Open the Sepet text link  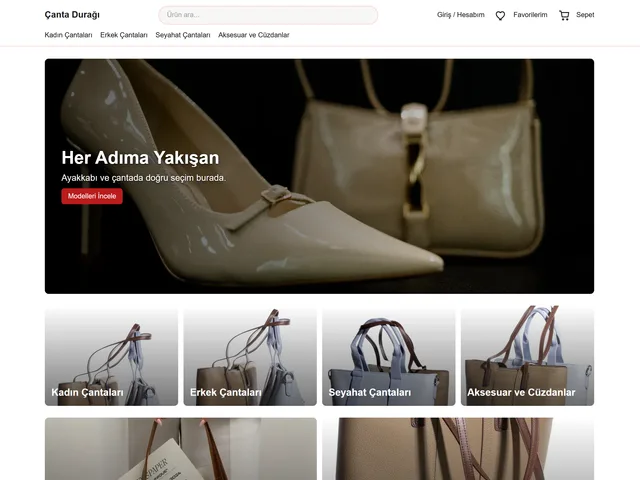pyautogui.click(x=585, y=15)
